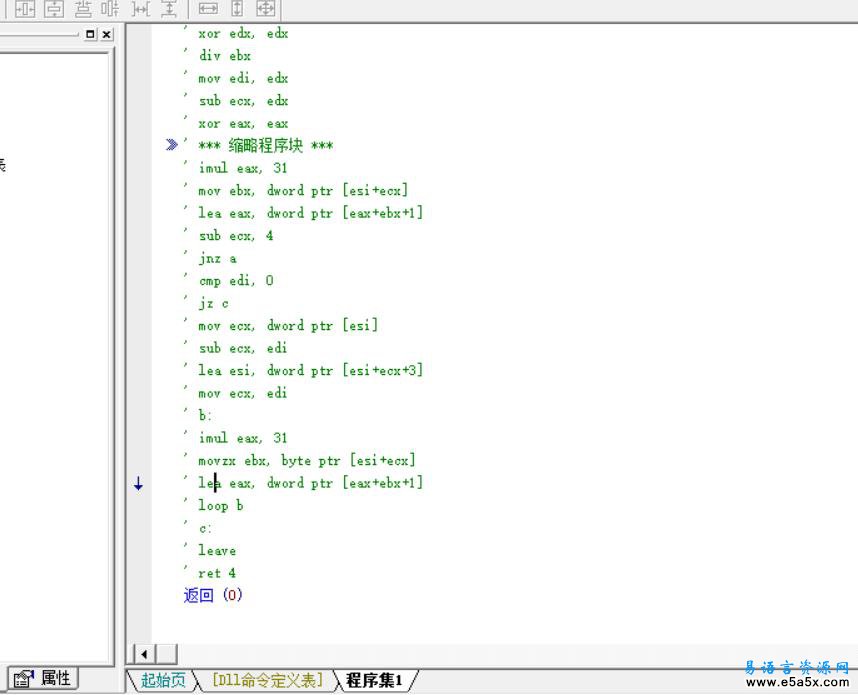
Task: Select the 程序集1 tab
Action: (x=374, y=680)
